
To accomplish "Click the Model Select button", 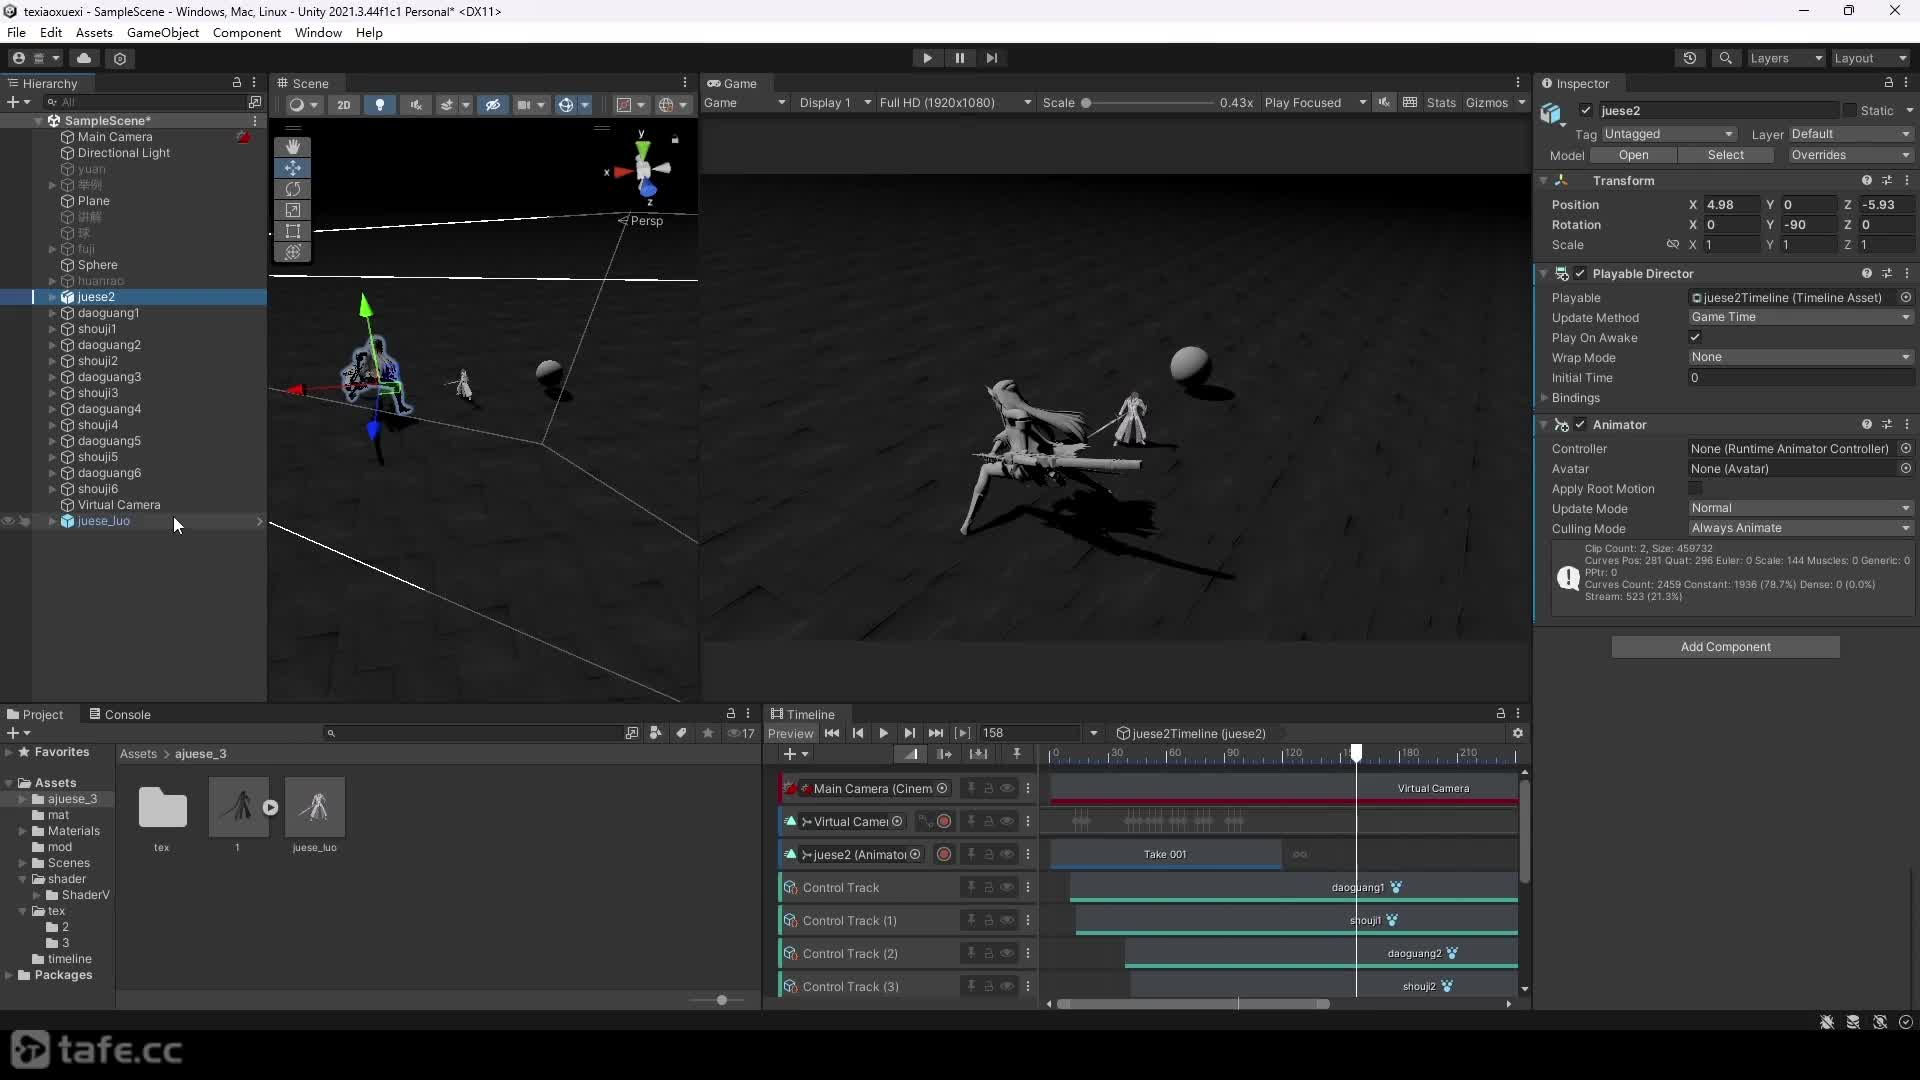I will point(1725,155).
